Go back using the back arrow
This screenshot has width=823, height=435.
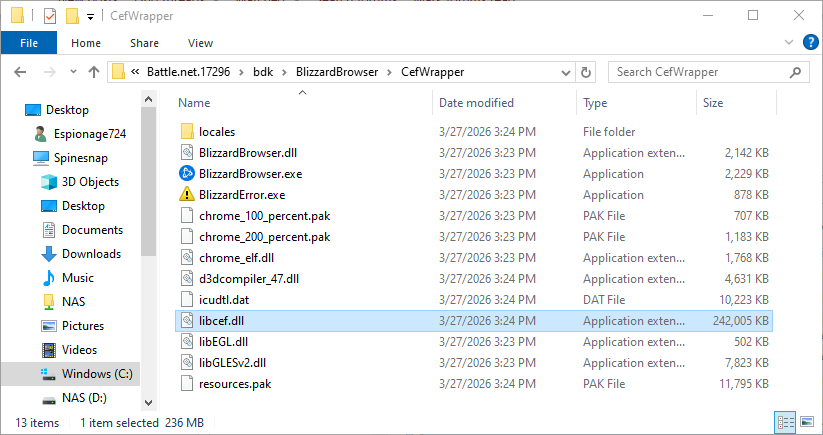pyautogui.click(x=20, y=72)
